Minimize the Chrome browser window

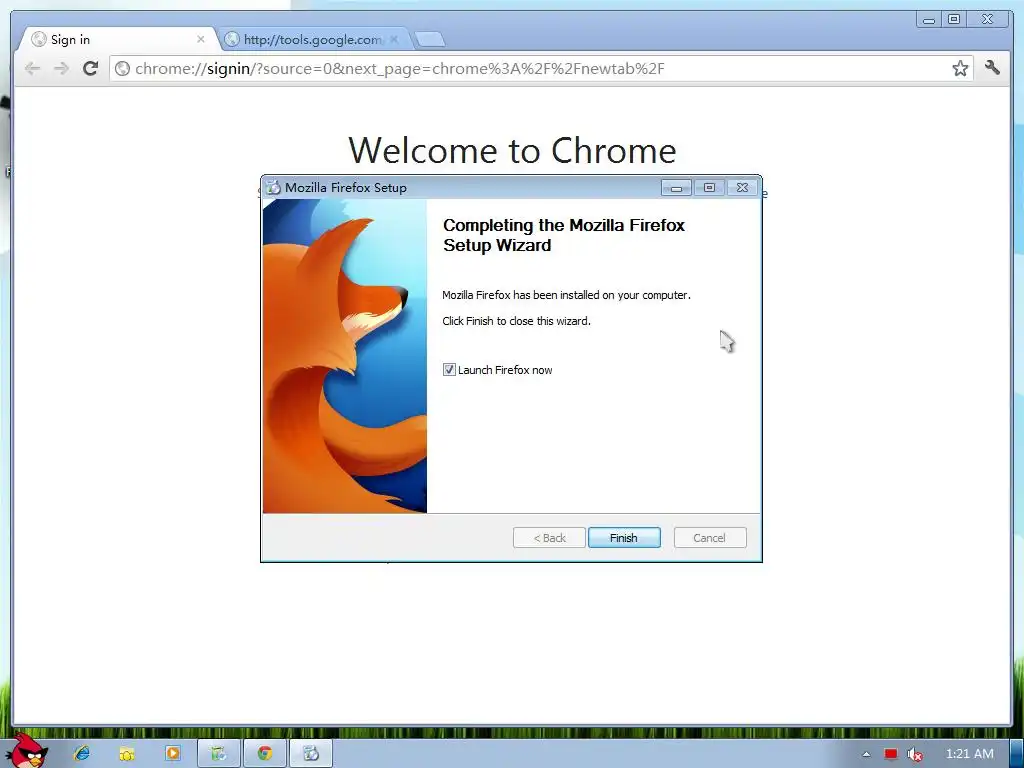tap(929, 20)
